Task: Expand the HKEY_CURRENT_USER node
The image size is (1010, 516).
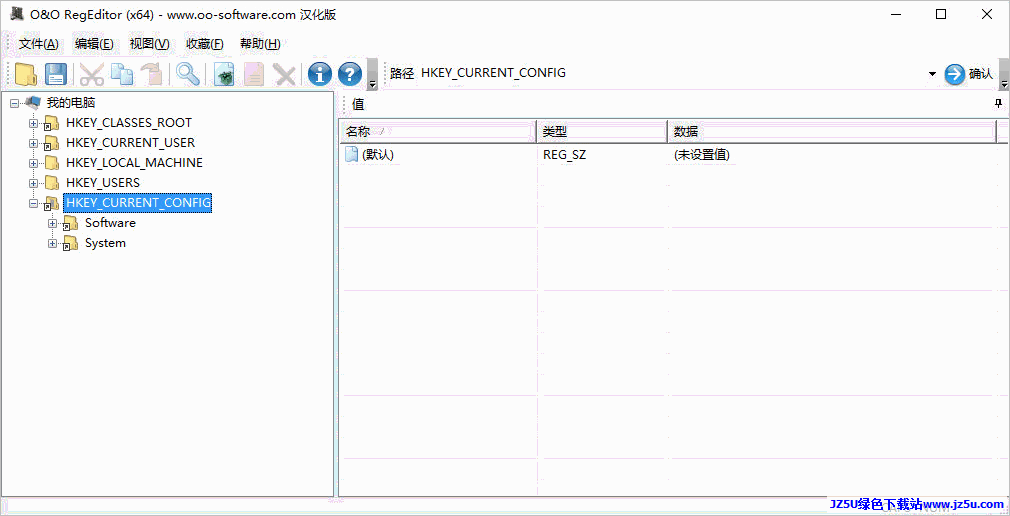Action: pos(33,143)
